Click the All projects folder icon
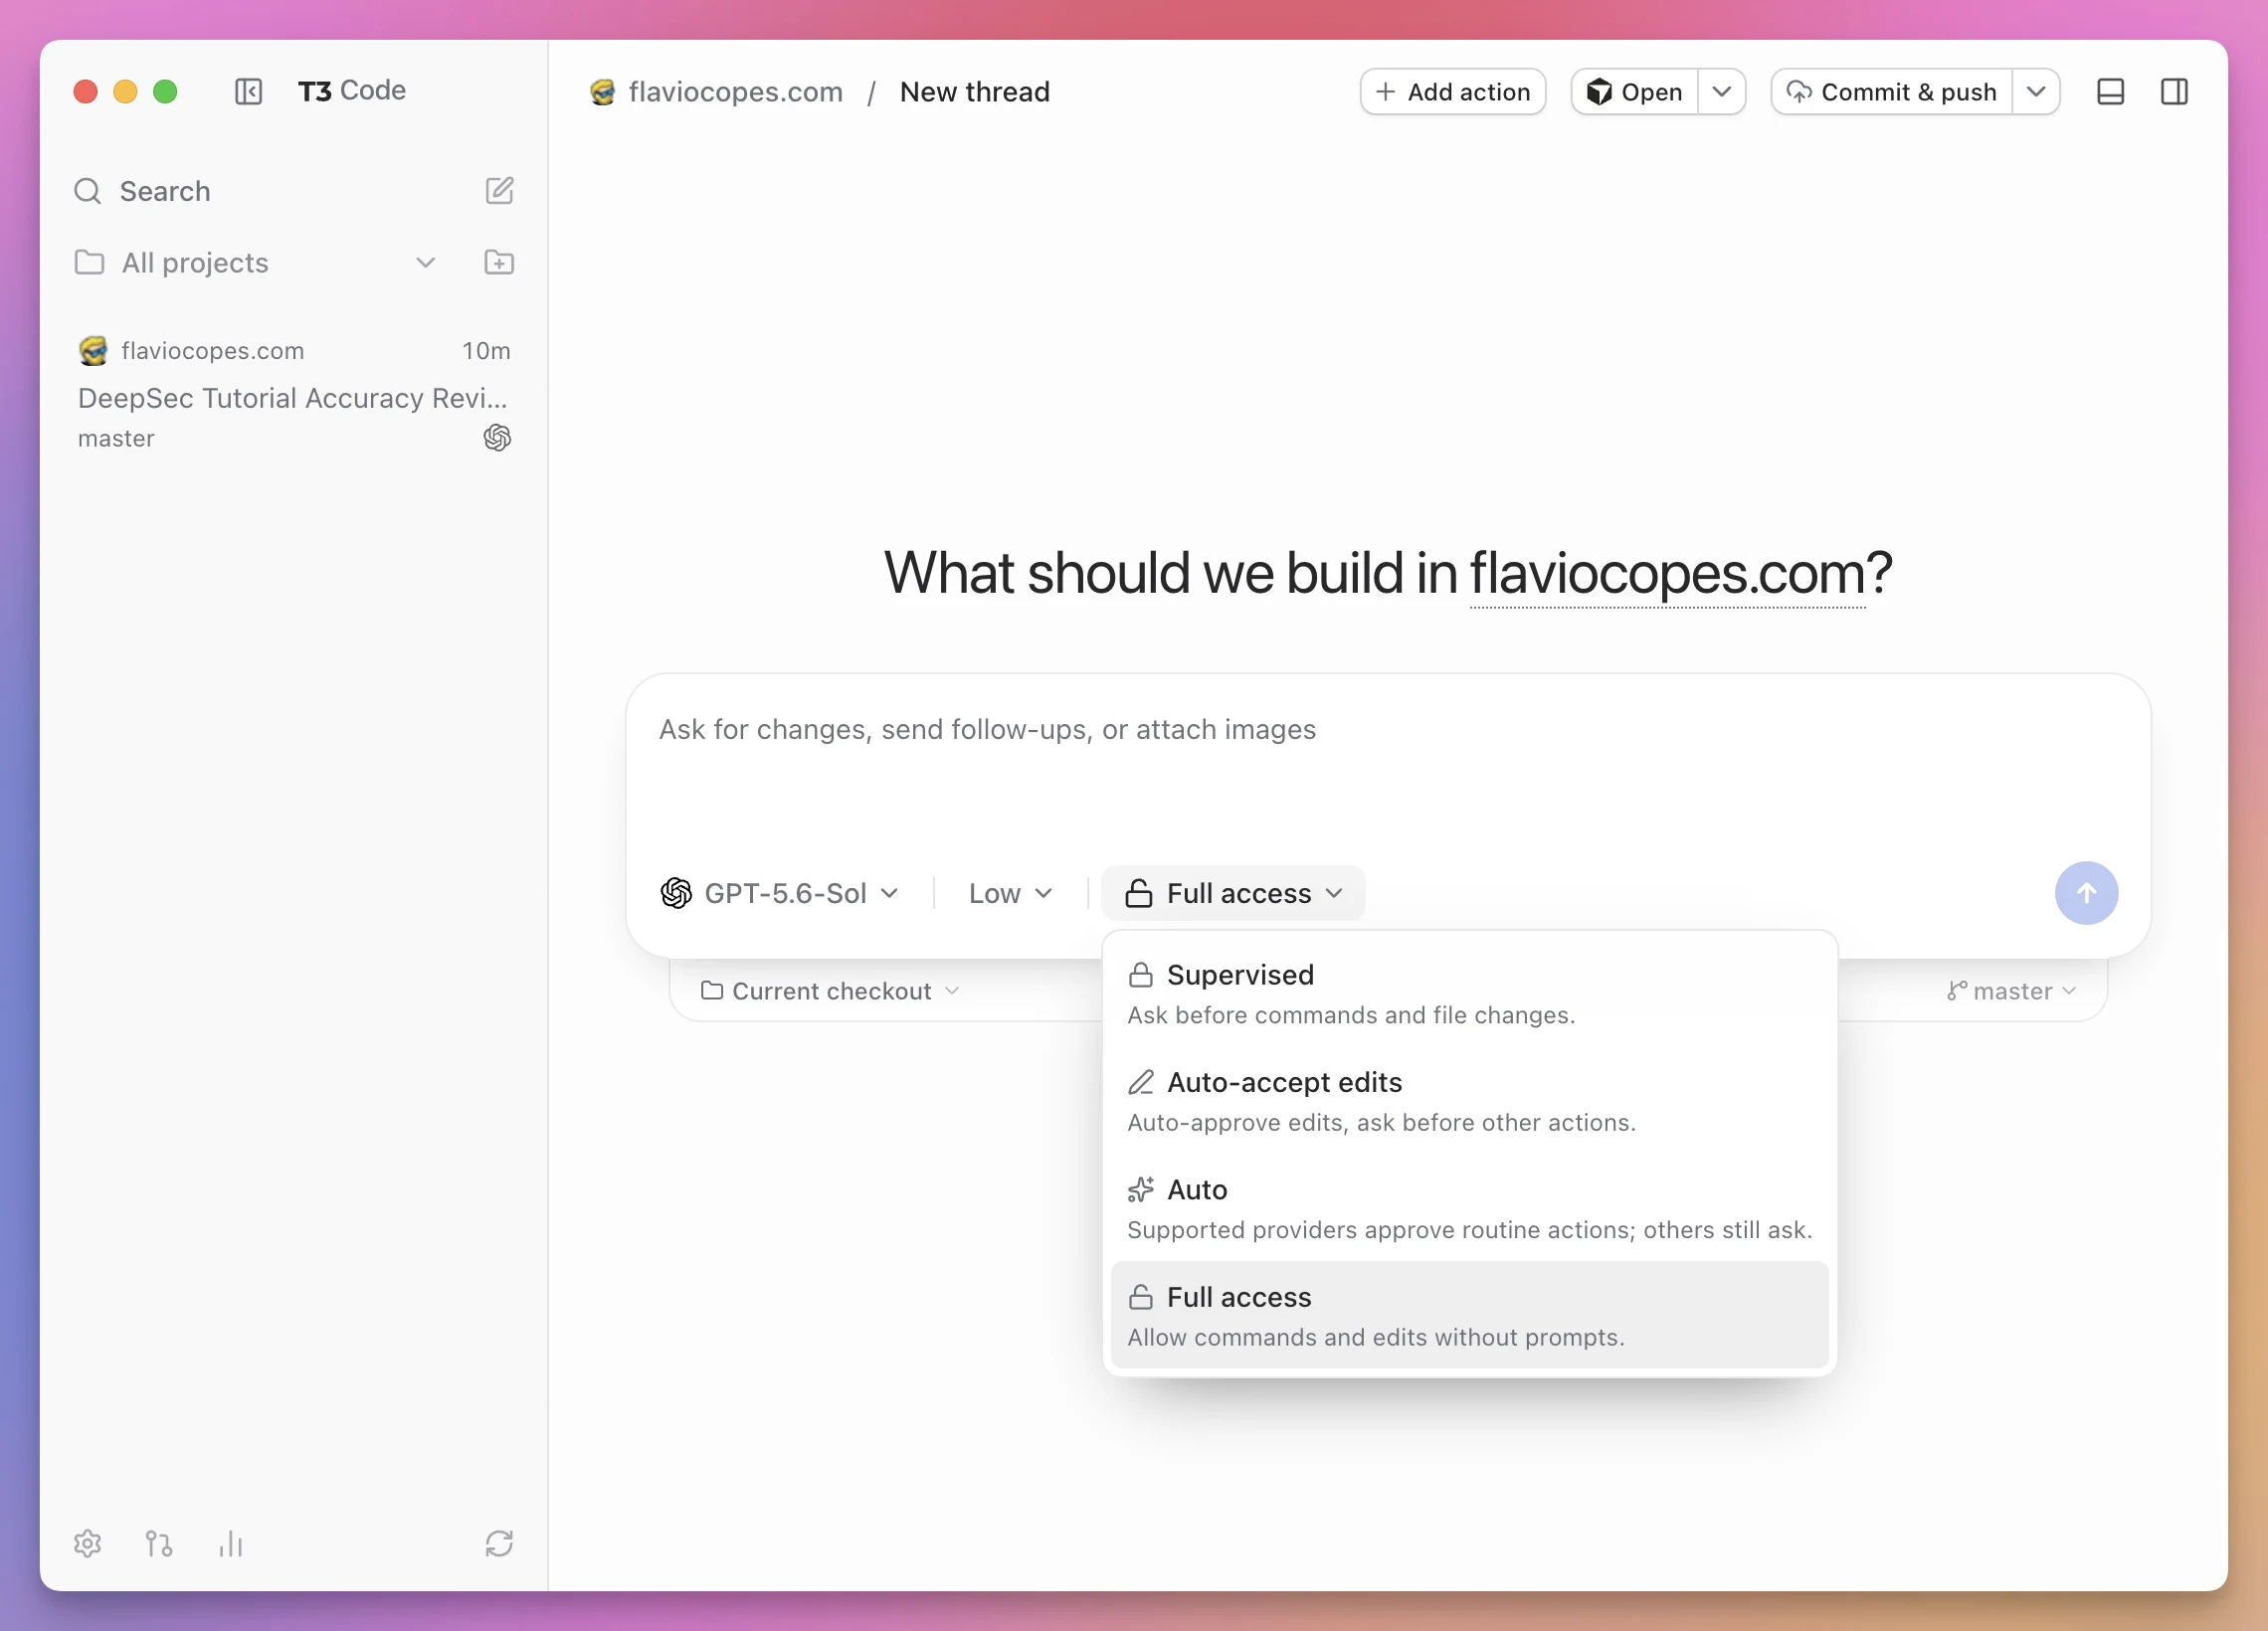Viewport: 2268px width, 1631px height. point(89,263)
